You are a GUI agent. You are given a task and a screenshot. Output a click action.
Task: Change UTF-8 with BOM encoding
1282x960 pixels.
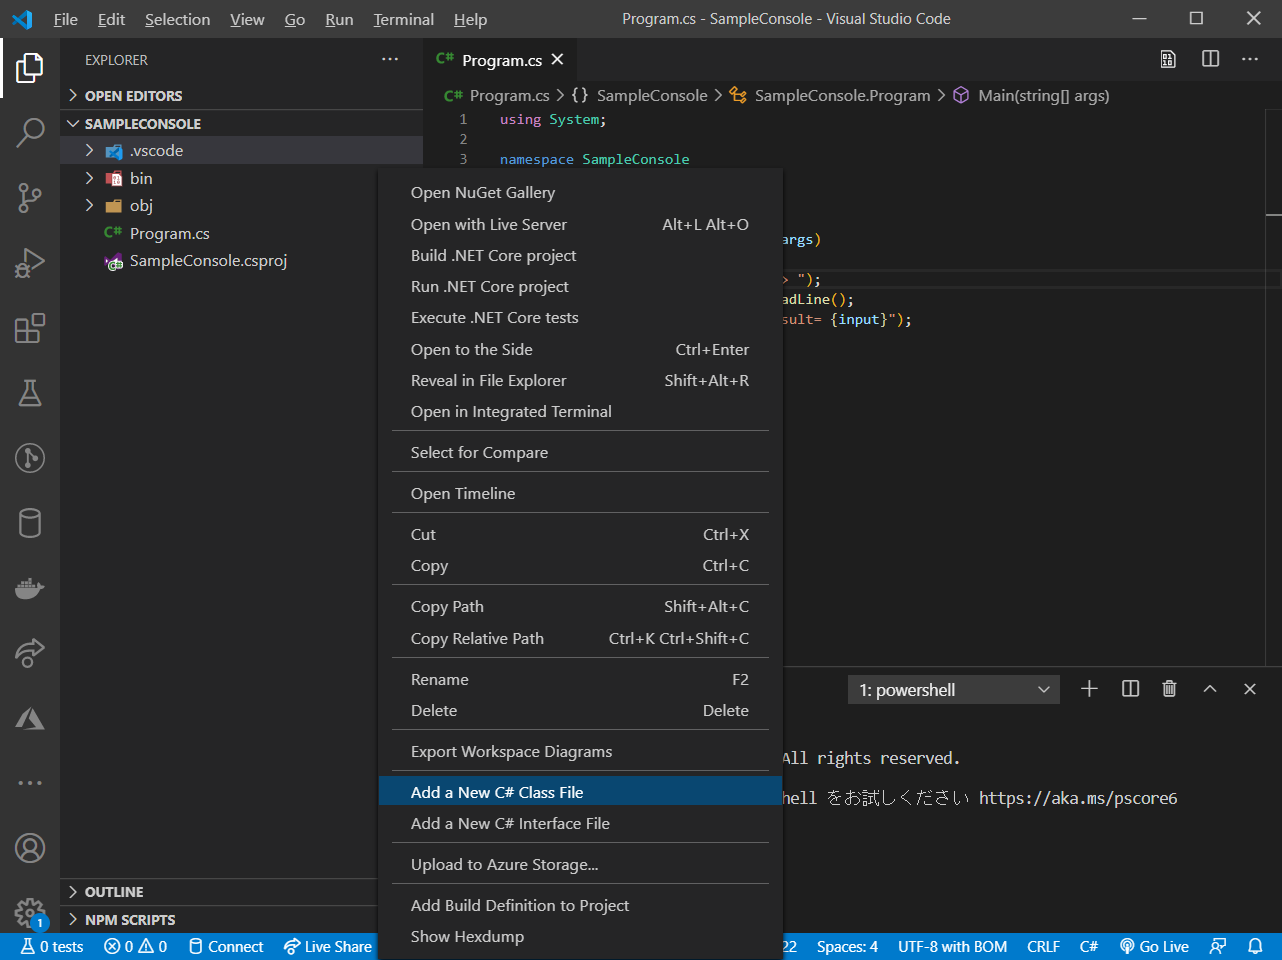click(952, 946)
